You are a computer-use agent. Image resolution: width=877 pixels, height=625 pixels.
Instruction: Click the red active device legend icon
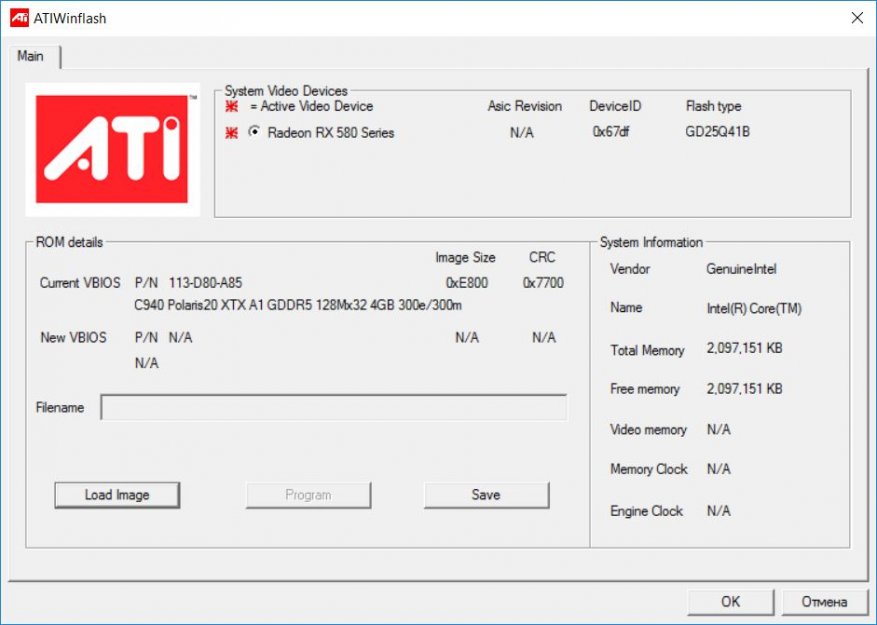coord(232,107)
